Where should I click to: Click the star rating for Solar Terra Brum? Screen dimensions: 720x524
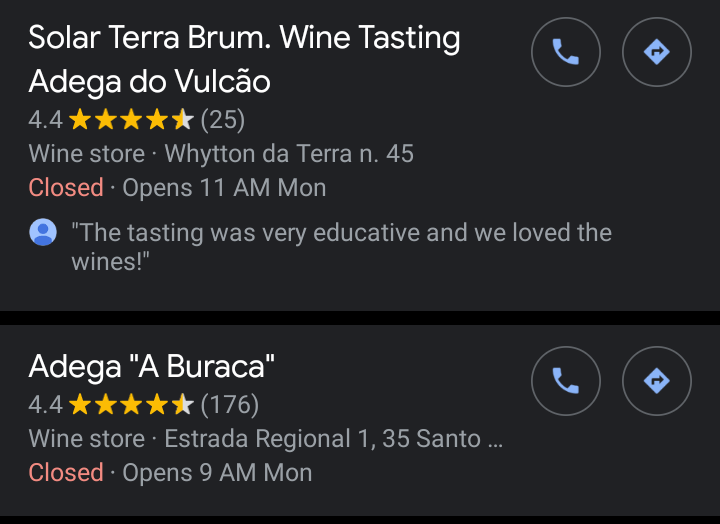[131, 121]
